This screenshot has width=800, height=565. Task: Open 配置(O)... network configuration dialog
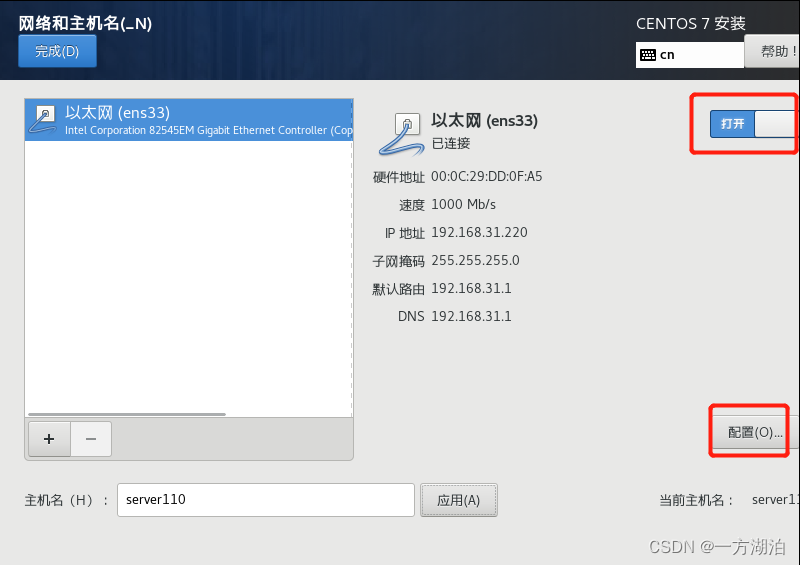click(754, 432)
